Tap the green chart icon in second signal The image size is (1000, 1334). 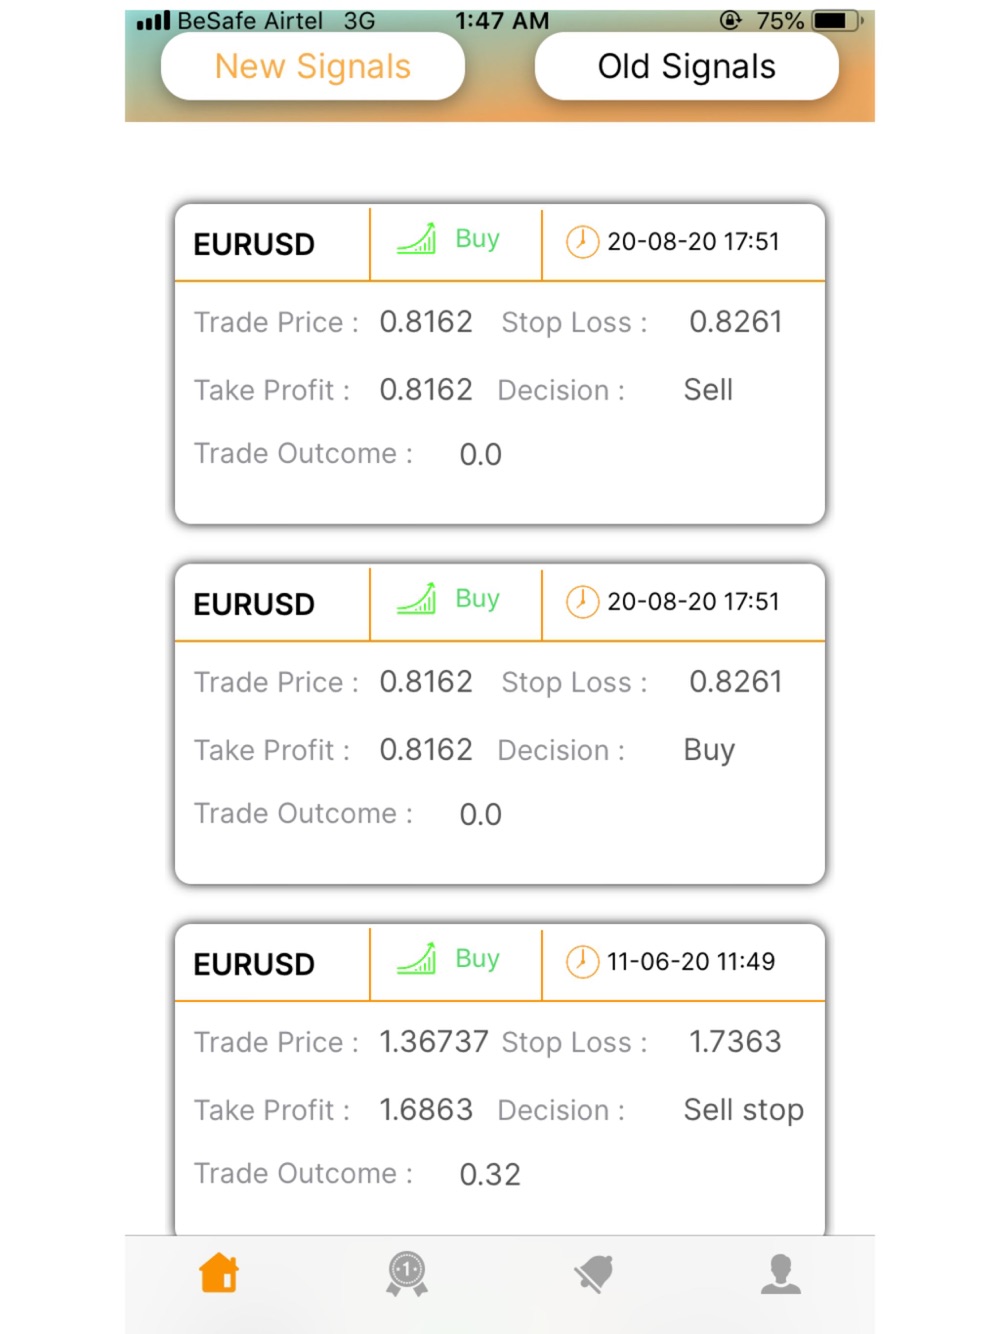pos(417,599)
